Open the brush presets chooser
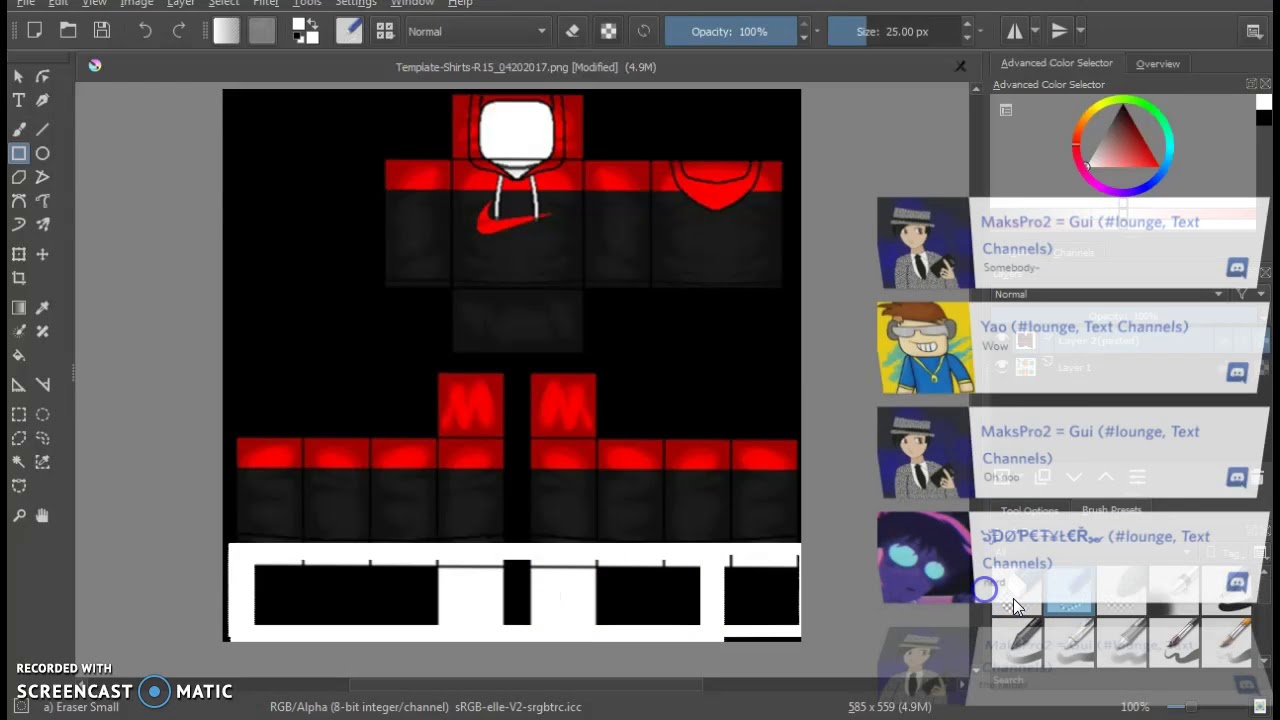The width and height of the screenshot is (1280, 720). tap(385, 31)
